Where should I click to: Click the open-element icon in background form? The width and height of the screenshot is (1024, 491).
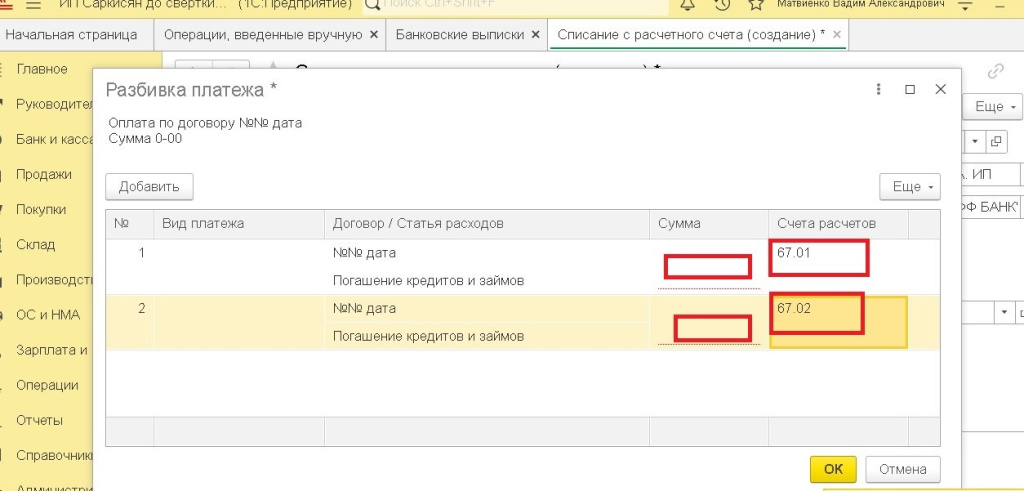[996, 141]
